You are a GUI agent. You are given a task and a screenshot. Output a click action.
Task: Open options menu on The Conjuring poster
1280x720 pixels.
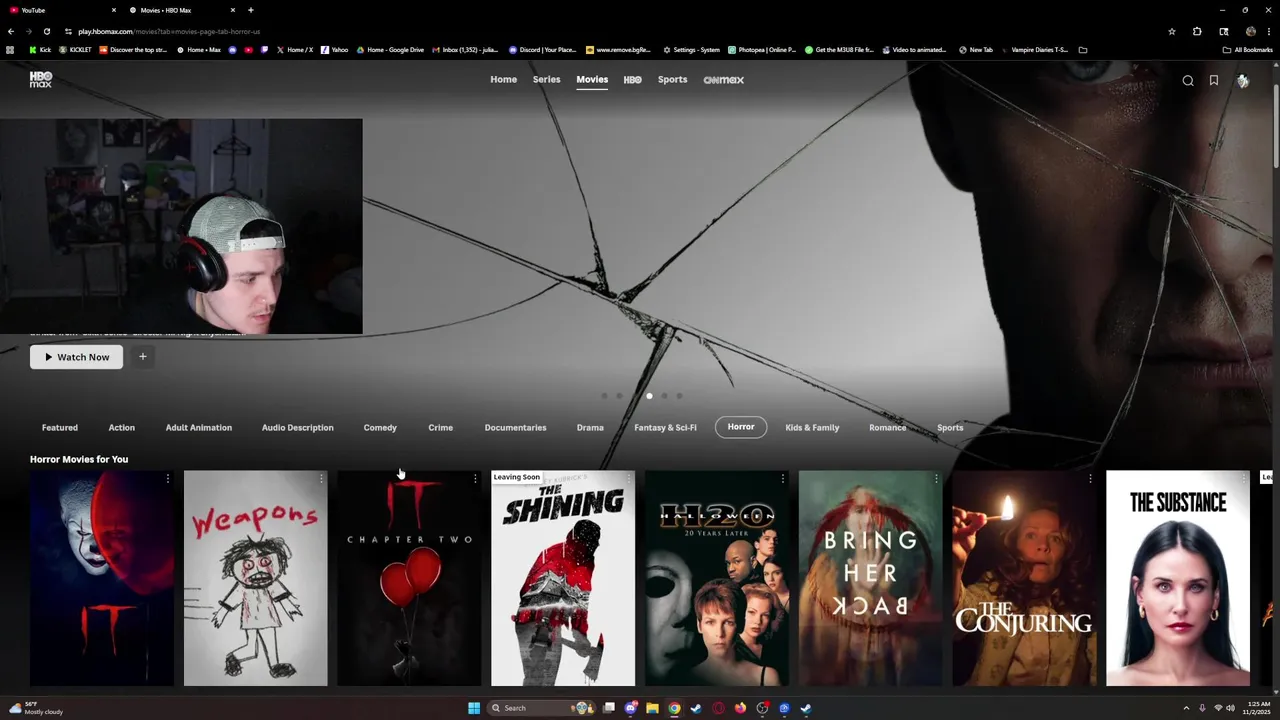(x=1090, y=479)
